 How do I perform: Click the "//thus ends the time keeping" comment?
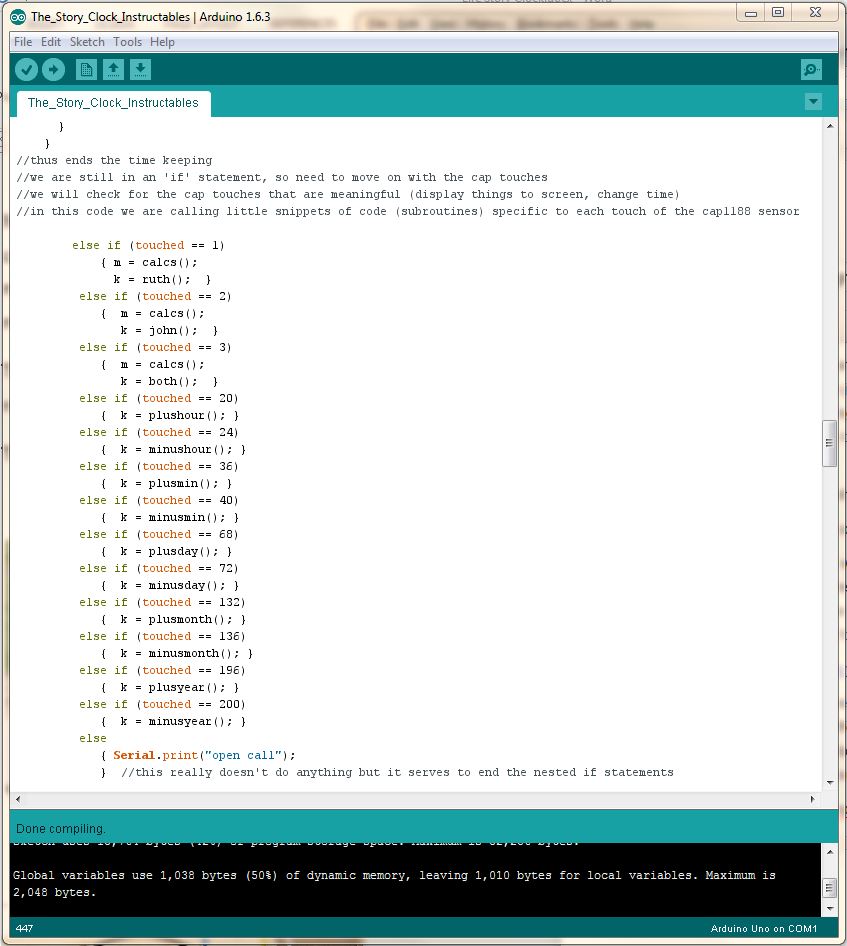(x=115, y=160)
